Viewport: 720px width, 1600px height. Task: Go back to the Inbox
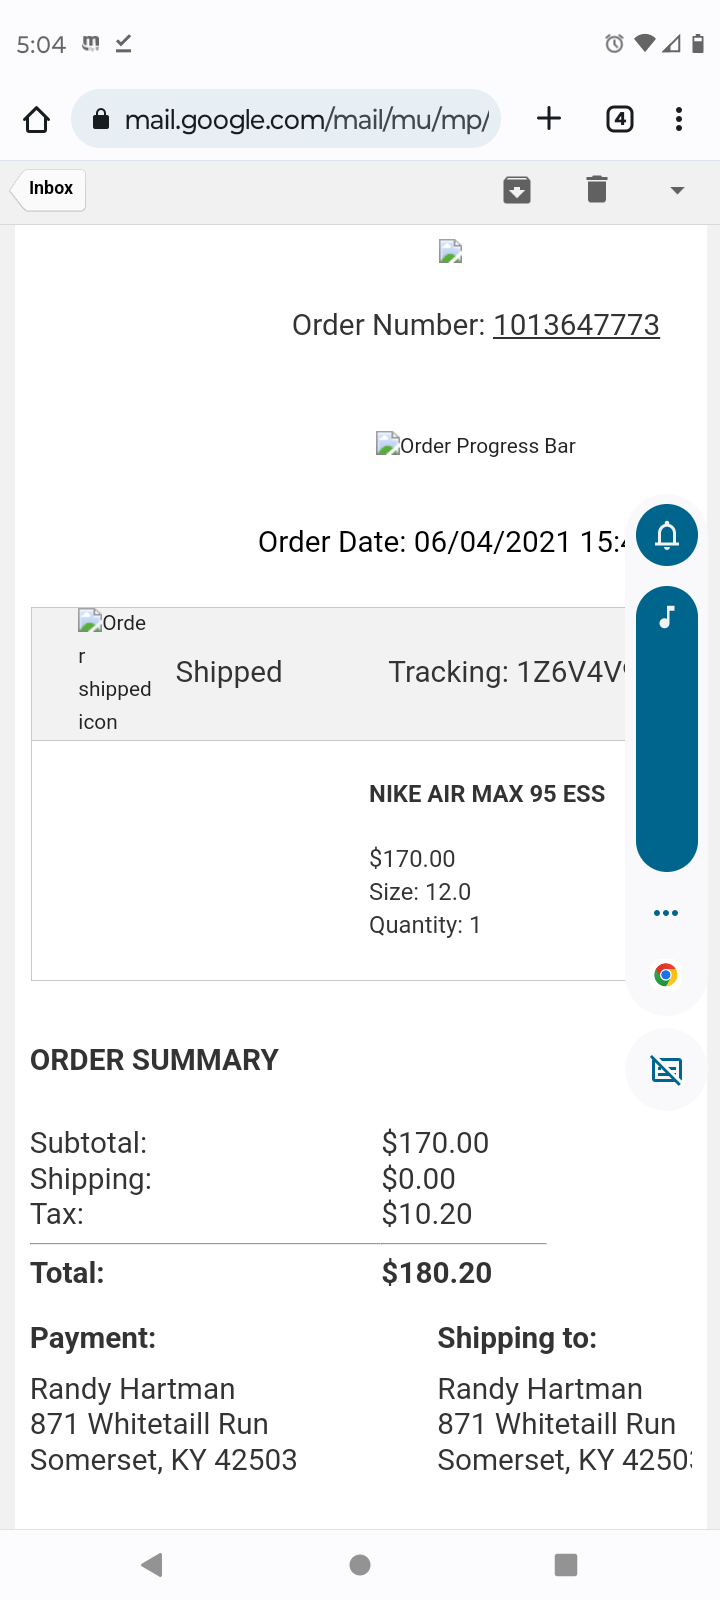tap(50, 188)
